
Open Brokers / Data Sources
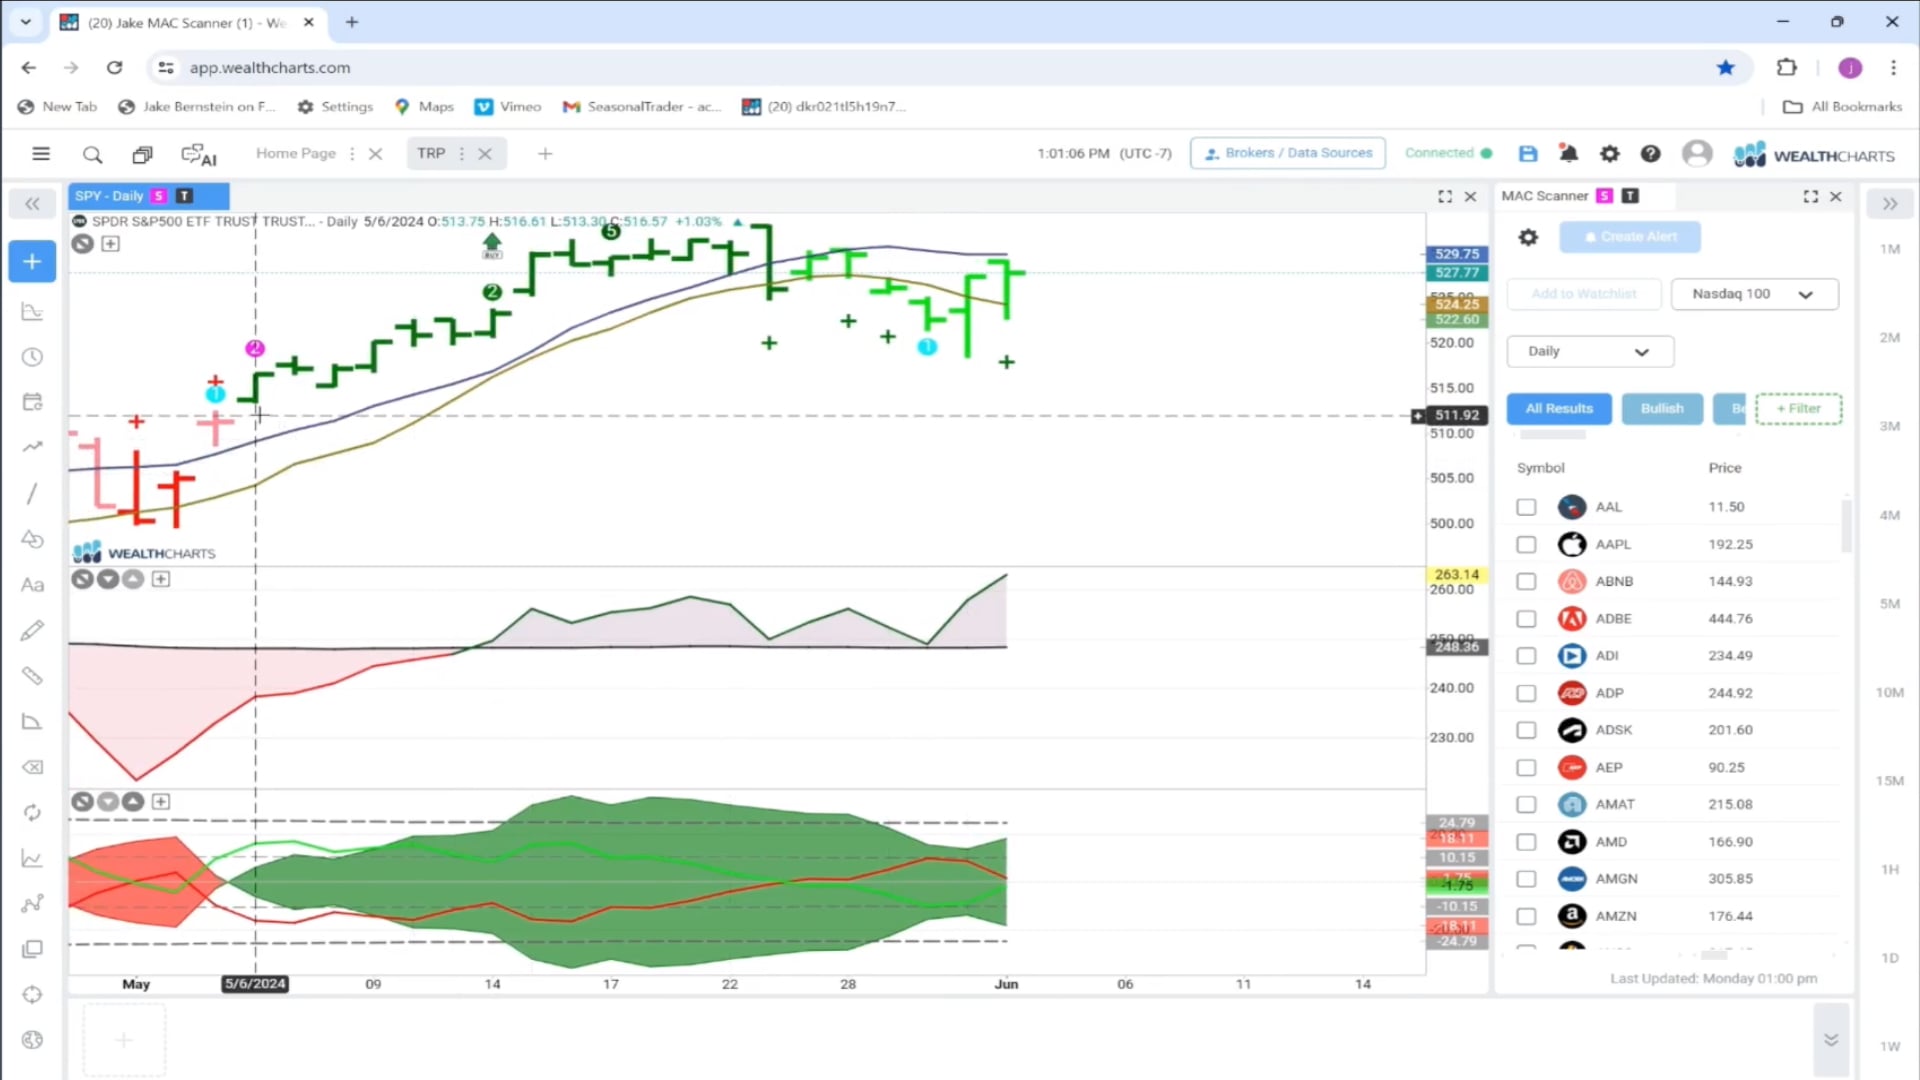point(1288,153)
